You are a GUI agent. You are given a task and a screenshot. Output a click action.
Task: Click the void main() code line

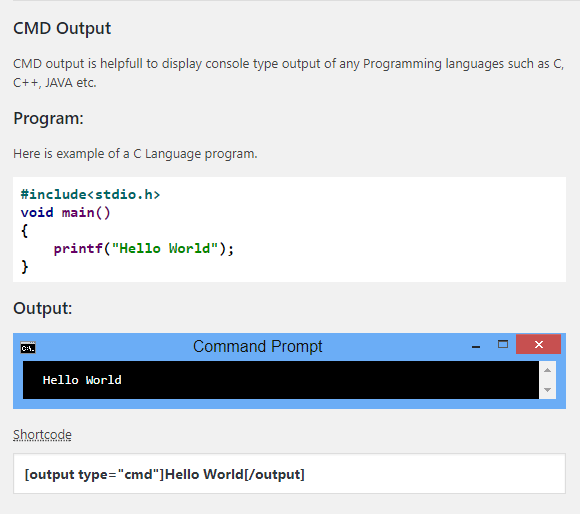pyautogui.click(x=65, y=213)
